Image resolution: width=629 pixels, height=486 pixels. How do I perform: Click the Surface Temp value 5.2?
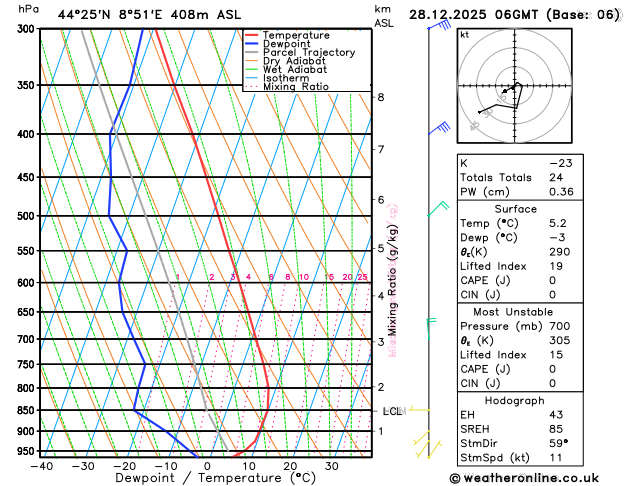tap(558, 223)
